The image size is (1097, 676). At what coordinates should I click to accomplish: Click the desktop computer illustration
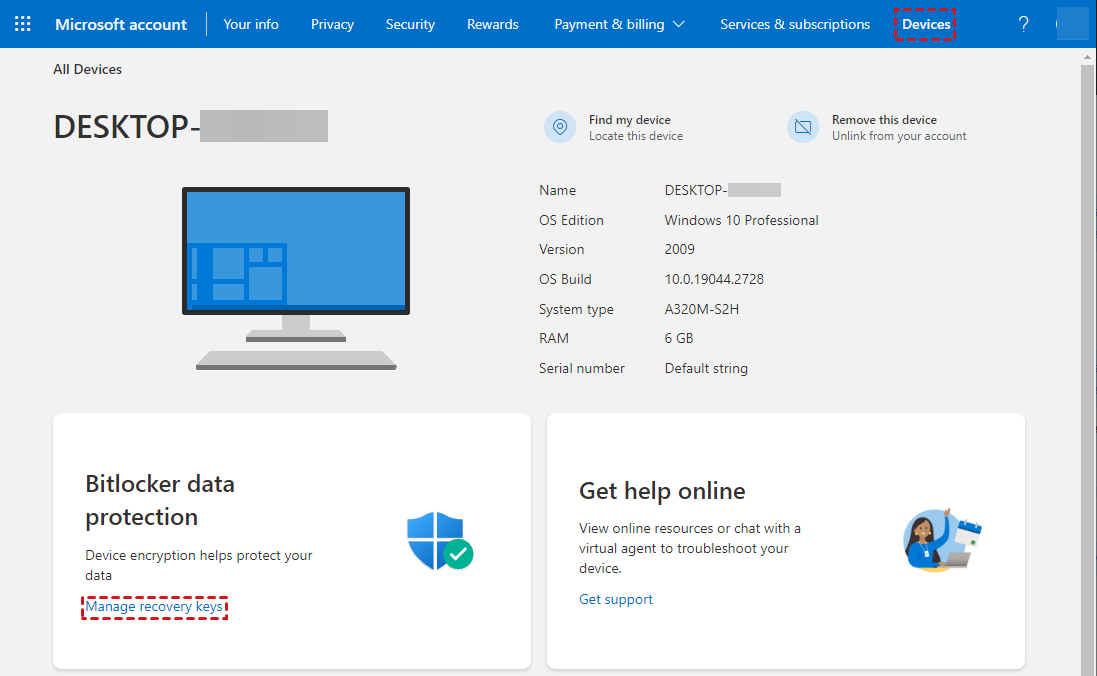296,278
